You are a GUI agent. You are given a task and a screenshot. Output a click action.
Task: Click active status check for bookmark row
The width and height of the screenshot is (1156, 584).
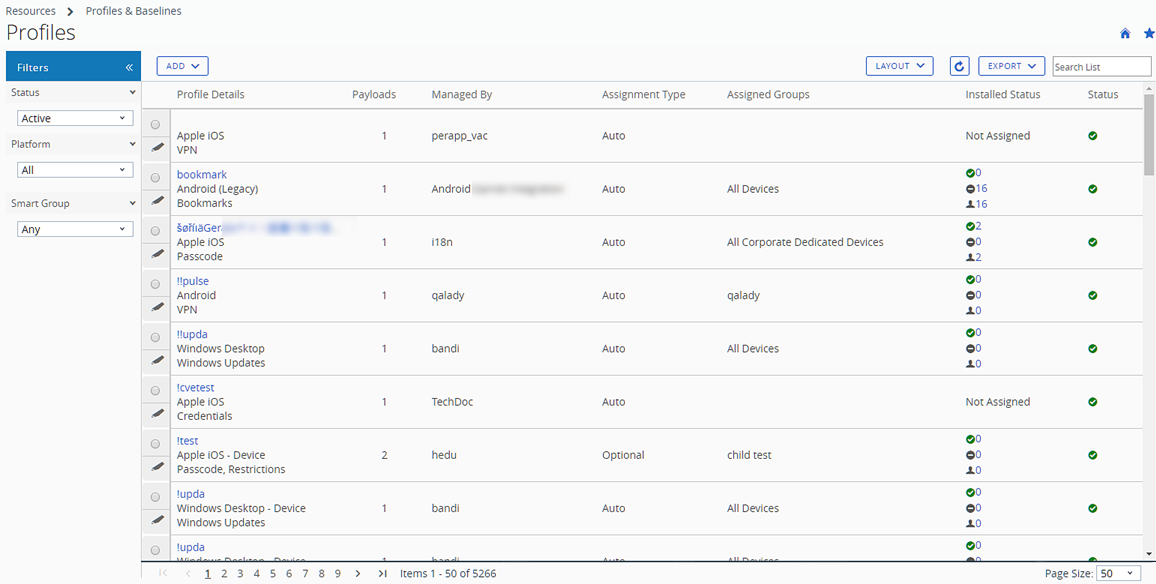(1093, 189)
